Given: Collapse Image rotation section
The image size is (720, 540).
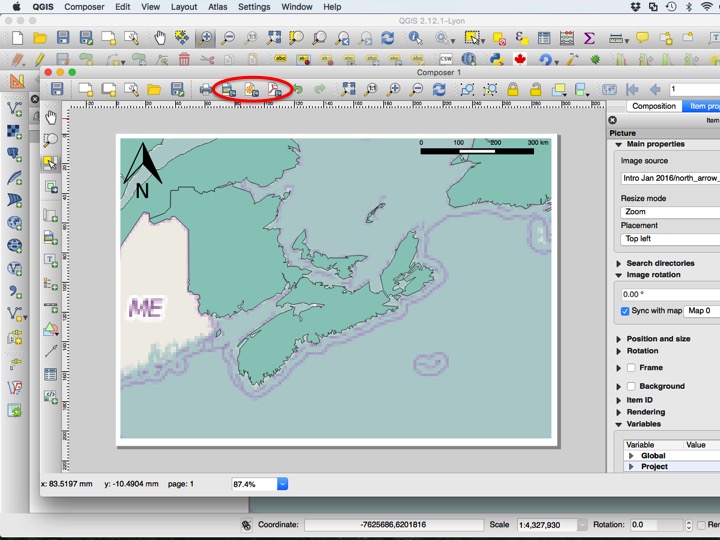Looking at the screenshot, I should coord(618,275).
